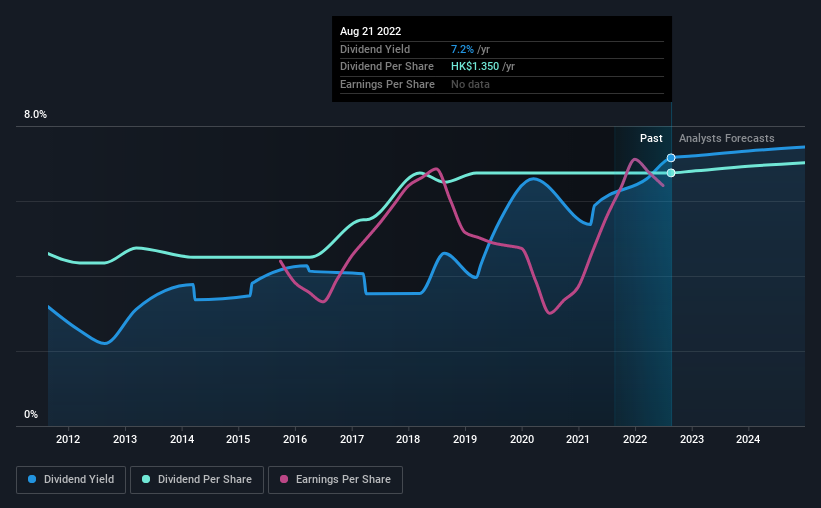Click the 2020 x-axis label
Image resolution: width=821 pixels, height=508 pixels.
coord(522,439)
